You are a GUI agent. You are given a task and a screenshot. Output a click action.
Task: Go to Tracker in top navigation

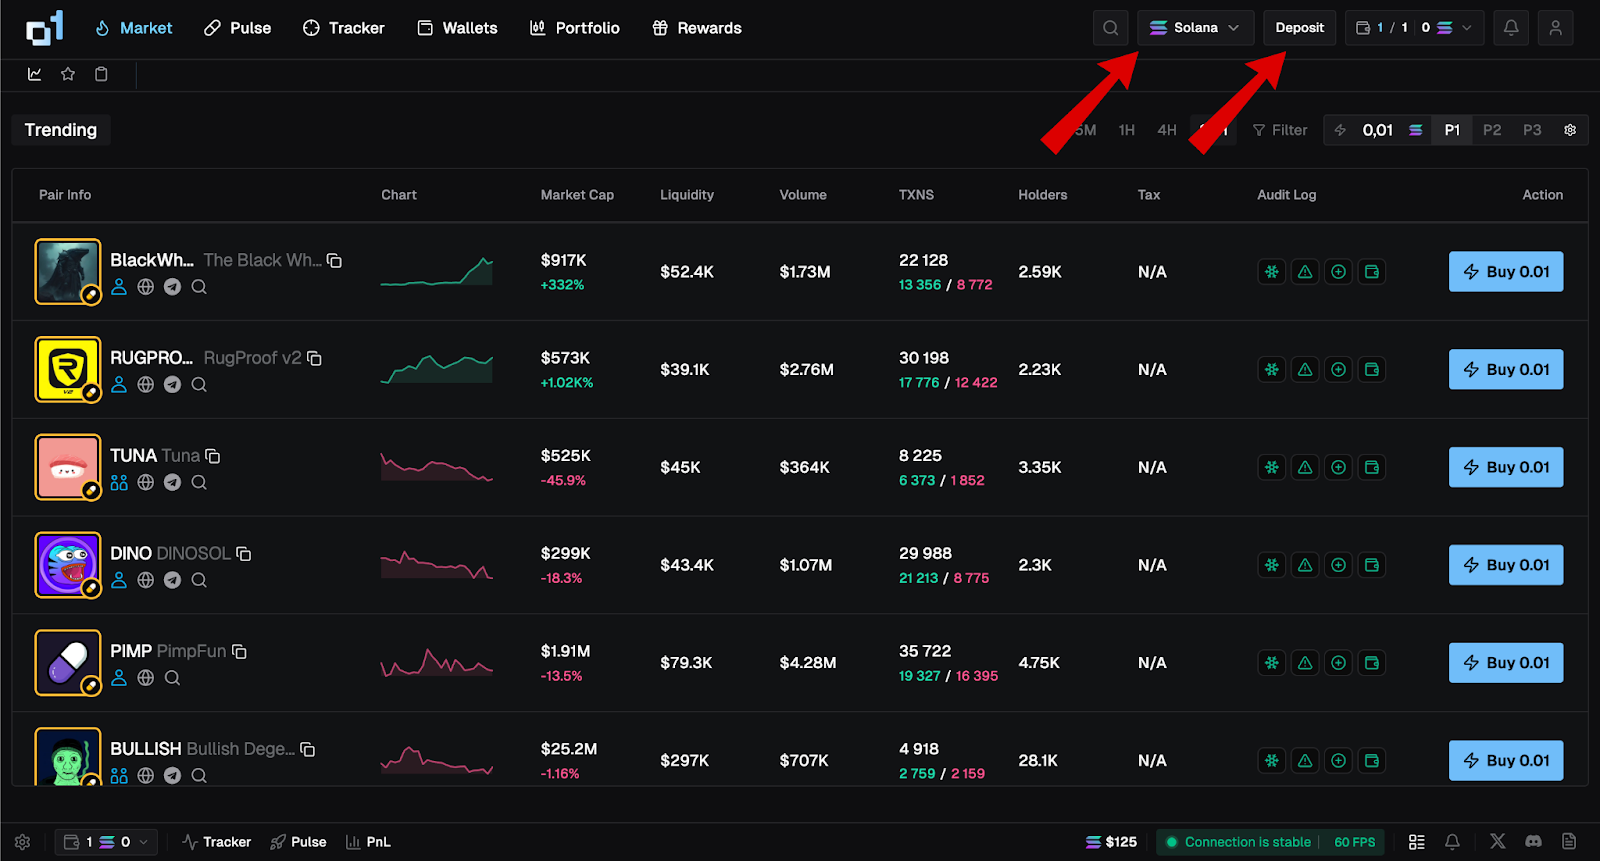[343, 28]
